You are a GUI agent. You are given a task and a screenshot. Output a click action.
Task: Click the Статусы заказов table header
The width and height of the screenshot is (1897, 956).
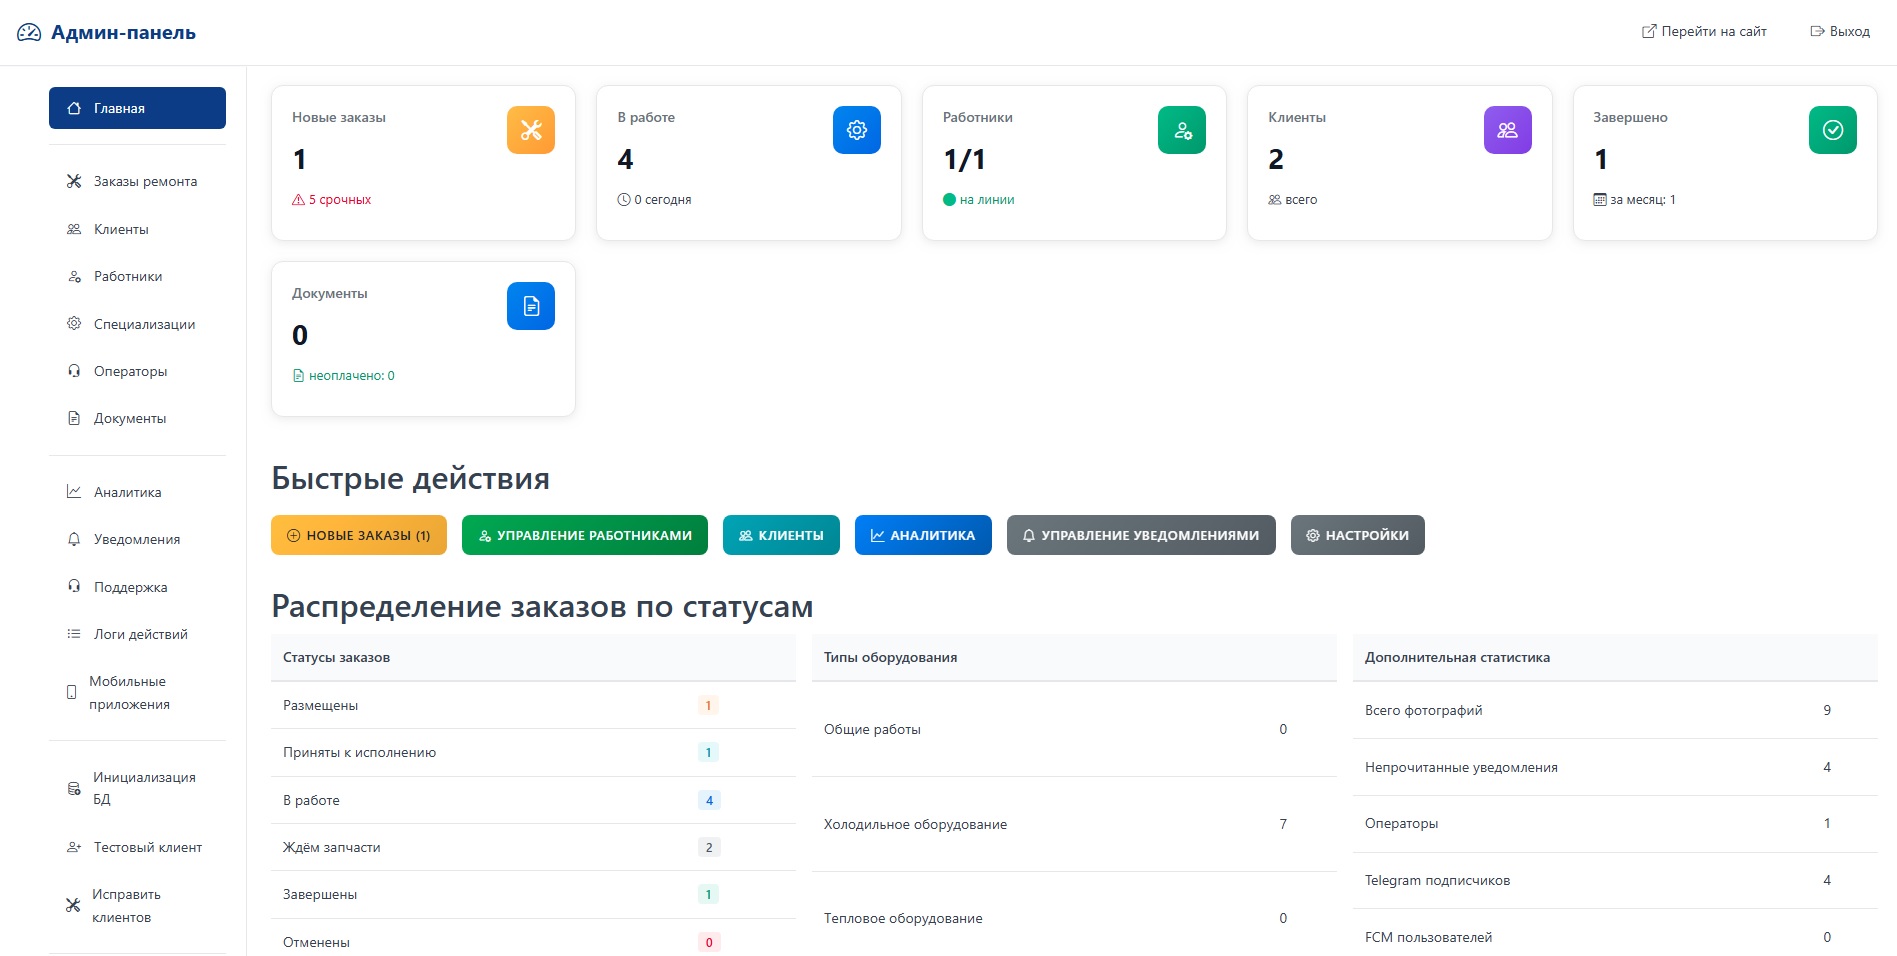pos(533,657)
